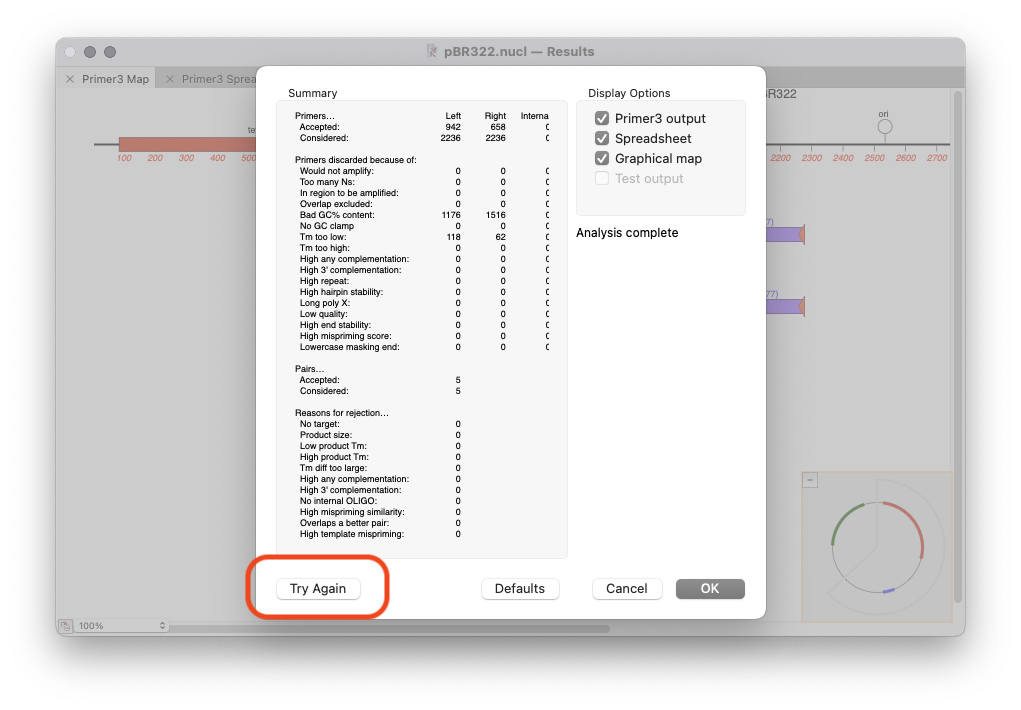The height and width of the screenshot is (710, 1021).
Task: Click the pBR322.nucl document icon in title
Action: (432, 51)
